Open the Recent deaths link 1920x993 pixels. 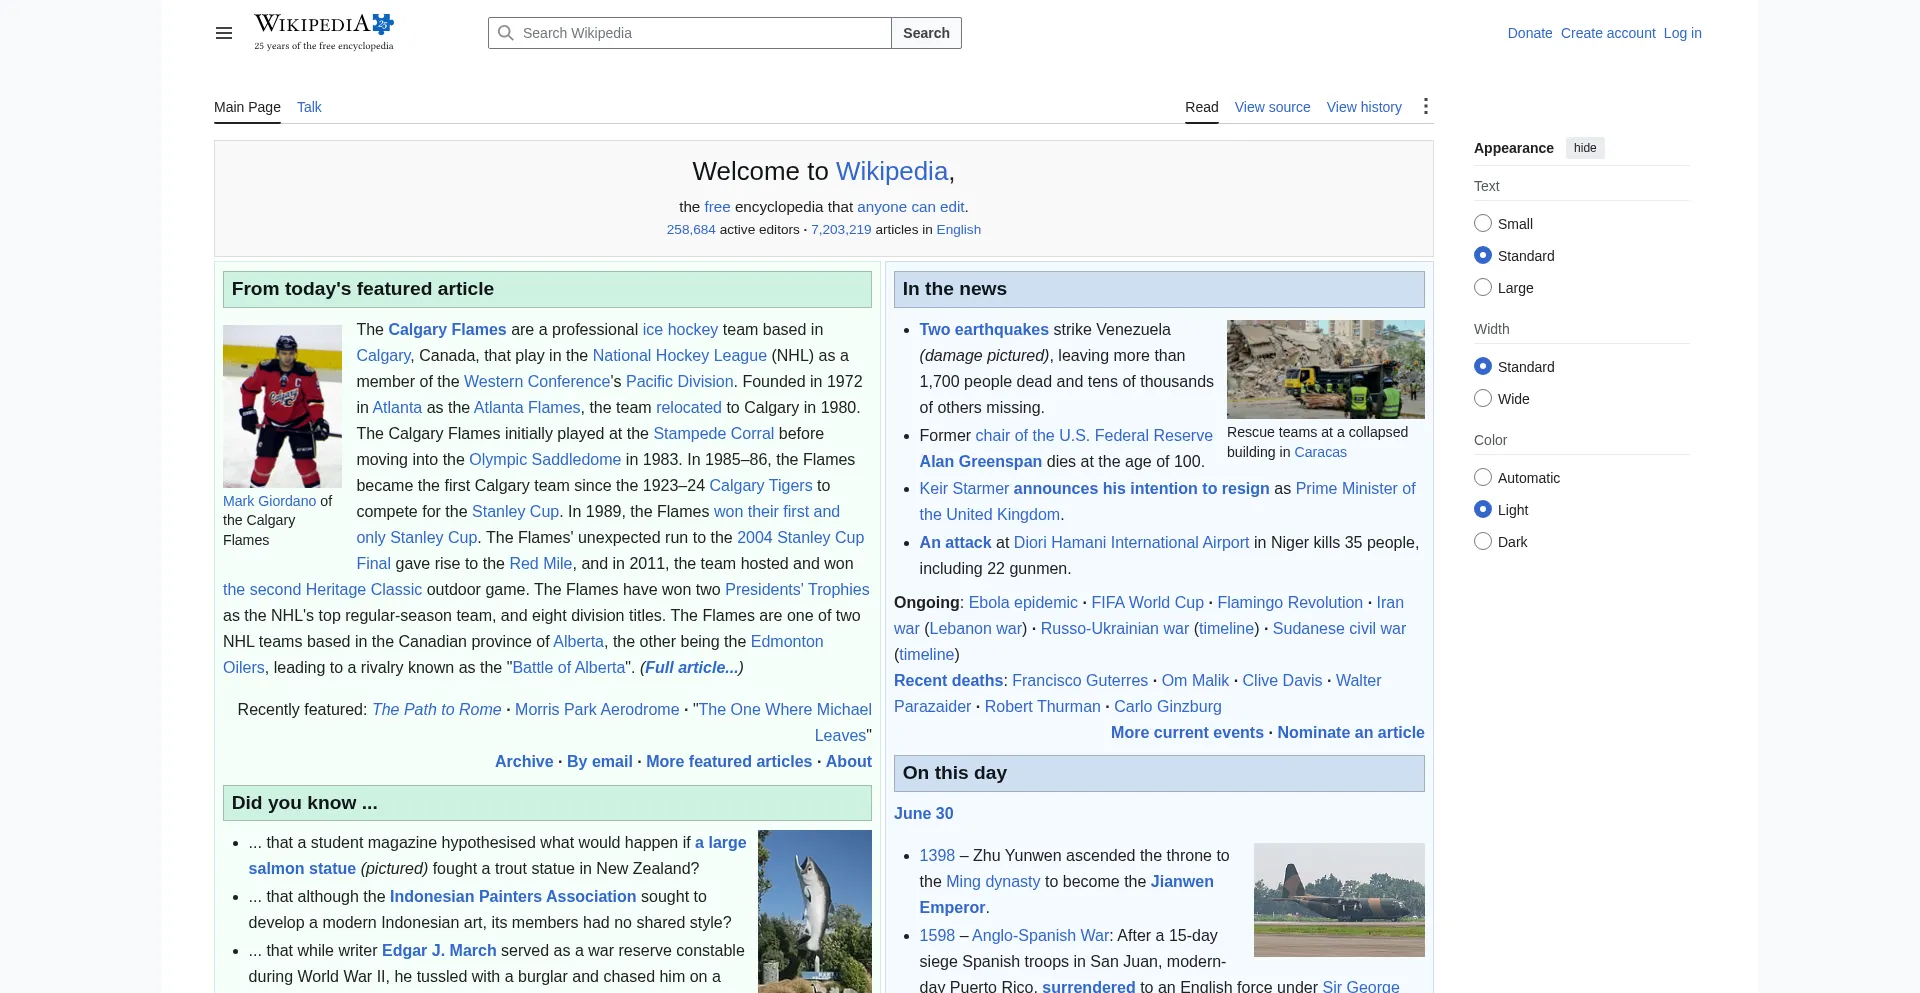click(x=948, y=680)
